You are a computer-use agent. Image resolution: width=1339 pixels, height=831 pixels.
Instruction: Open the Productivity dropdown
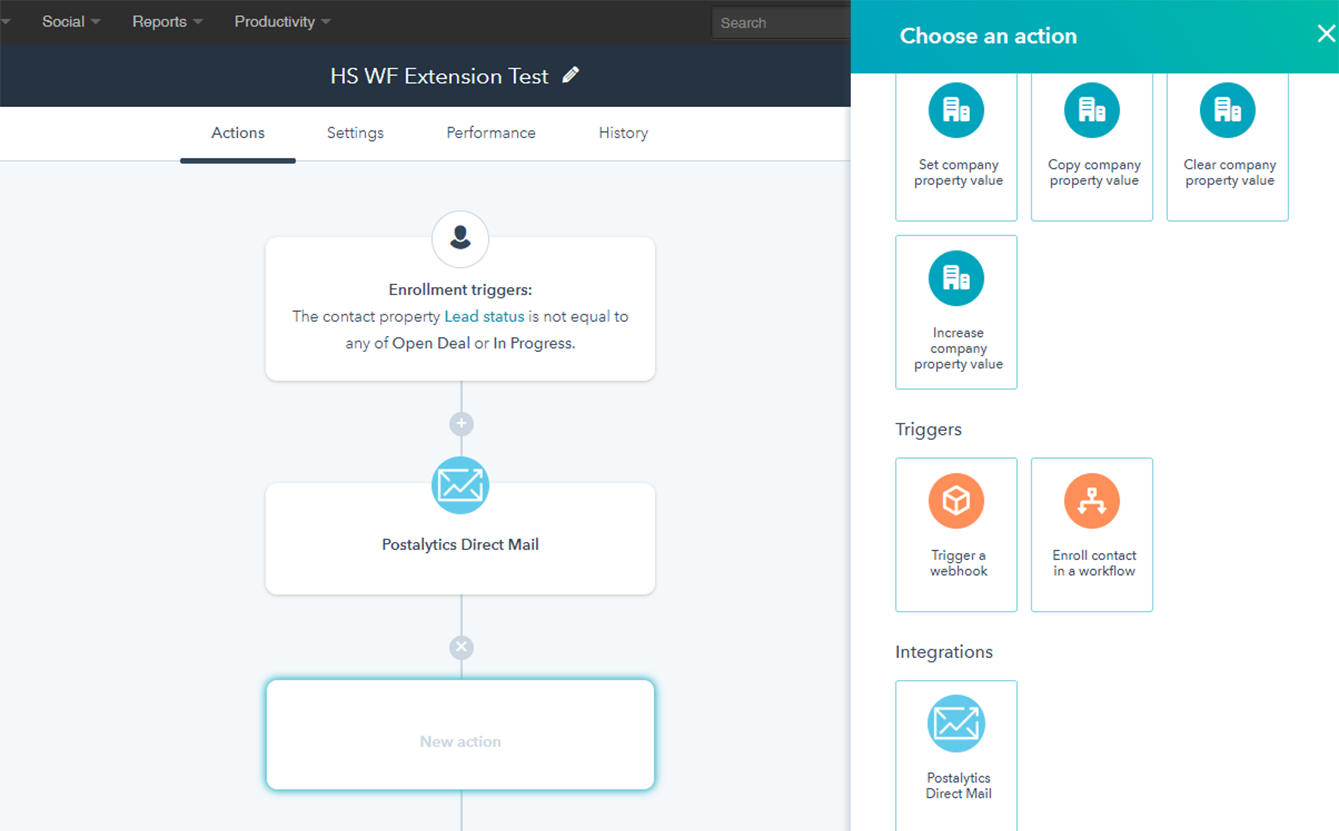(x=275, y=21)
